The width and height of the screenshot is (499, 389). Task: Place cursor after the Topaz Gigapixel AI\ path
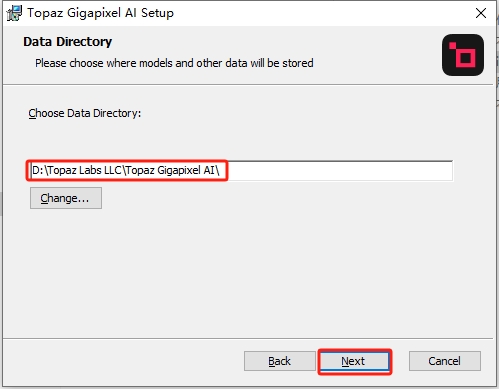(221, 171)
